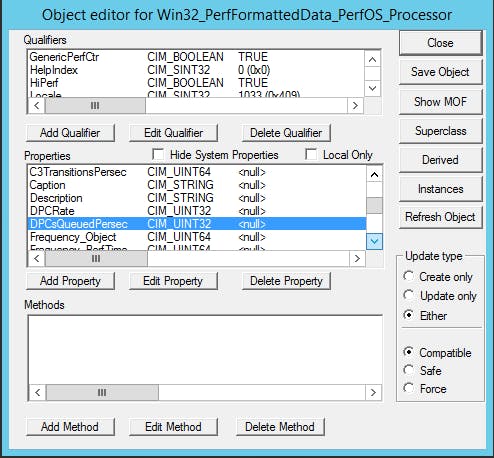
Task: Click the Qualifiers list scroll-down arrow
Action: click(373, 88)
